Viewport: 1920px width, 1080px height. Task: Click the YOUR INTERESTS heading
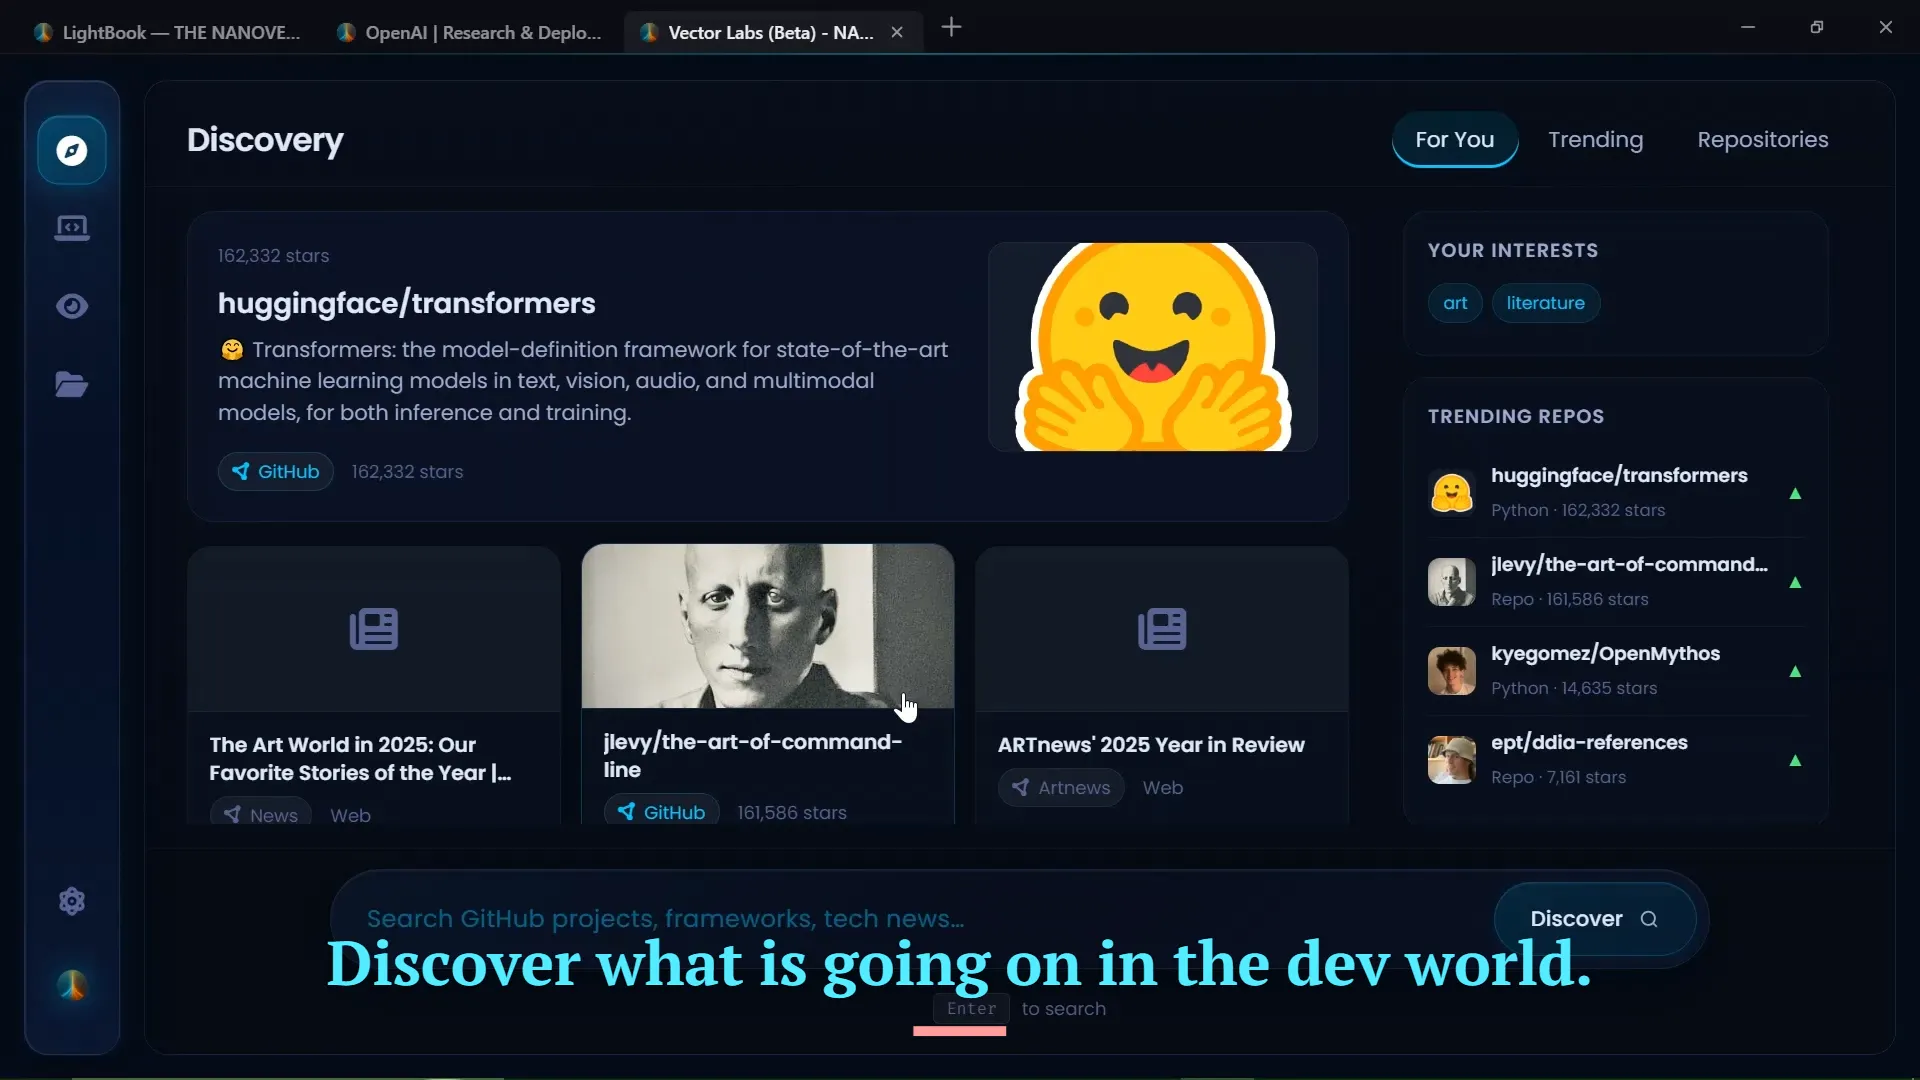click(1512, 251)
